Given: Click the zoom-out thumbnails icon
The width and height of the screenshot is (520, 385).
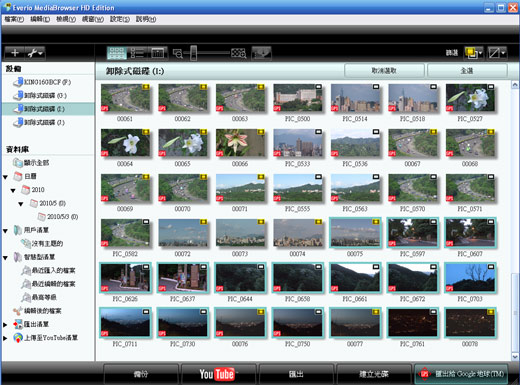Looking at the screenshot, I should point(178,53).
